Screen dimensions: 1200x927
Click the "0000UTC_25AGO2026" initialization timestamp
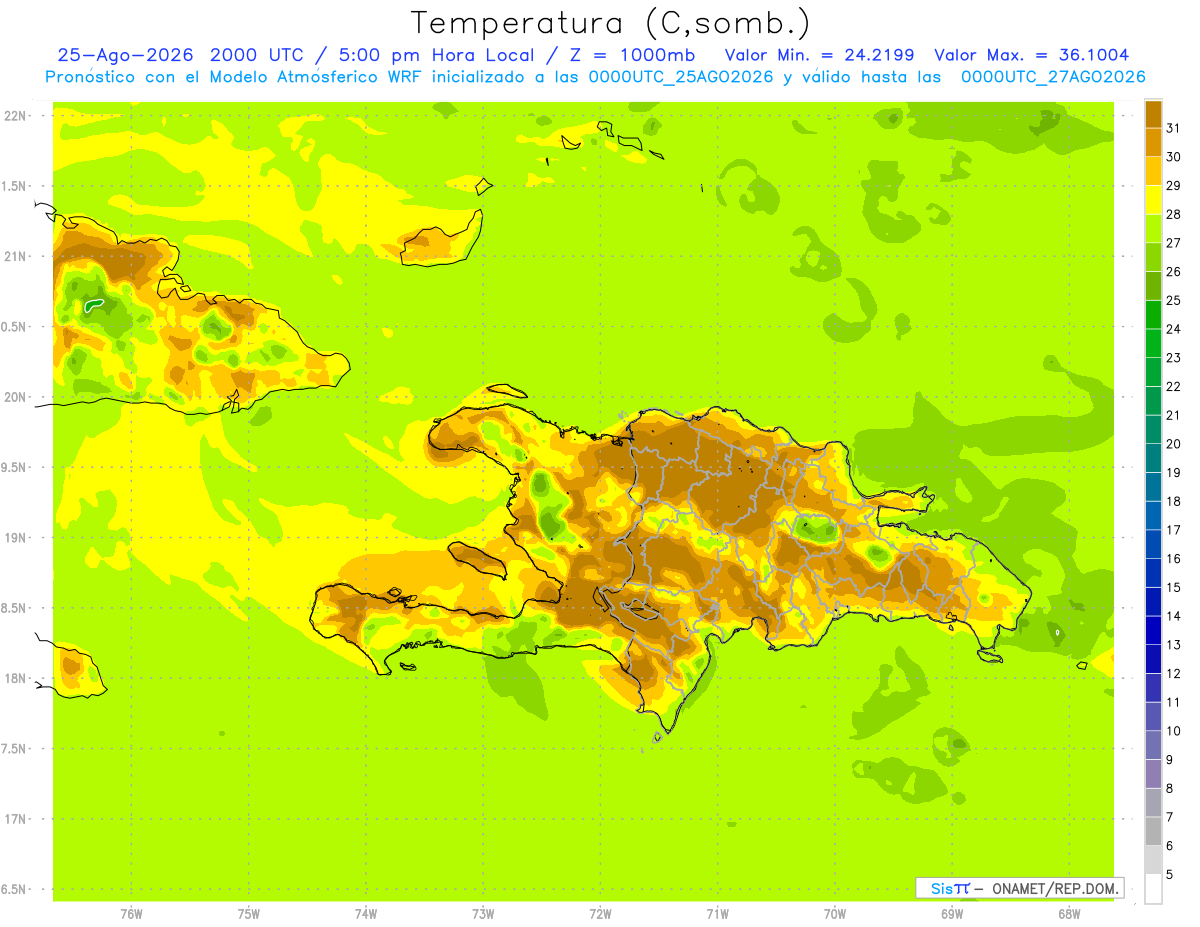[680, 77]
